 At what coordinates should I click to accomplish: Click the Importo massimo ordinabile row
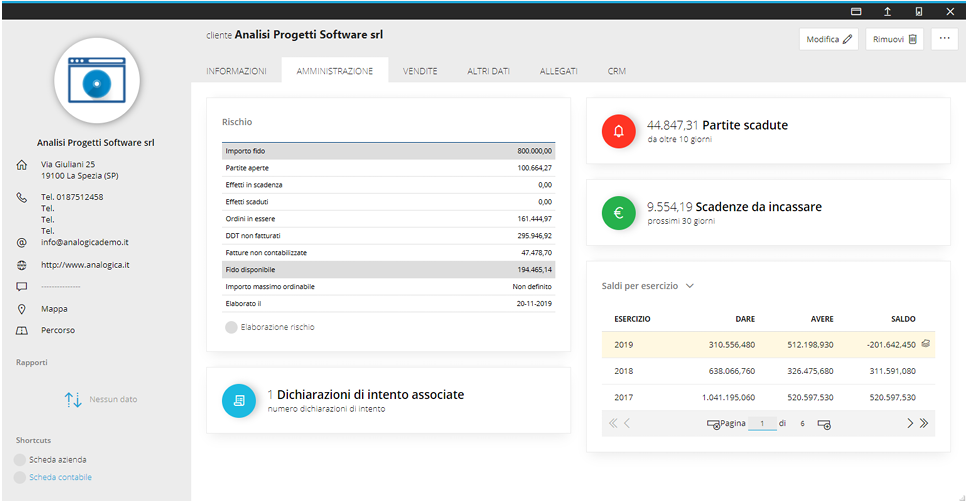388,287
